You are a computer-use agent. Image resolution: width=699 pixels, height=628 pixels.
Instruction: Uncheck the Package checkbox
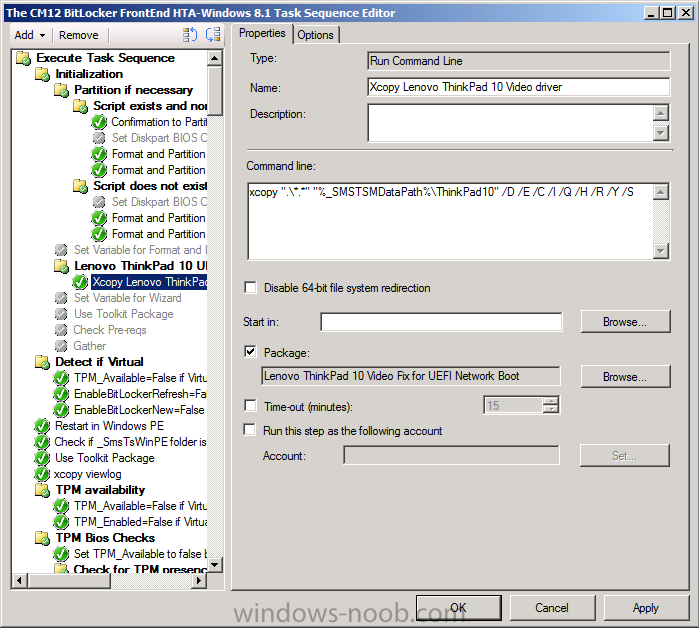pos(251,352)
